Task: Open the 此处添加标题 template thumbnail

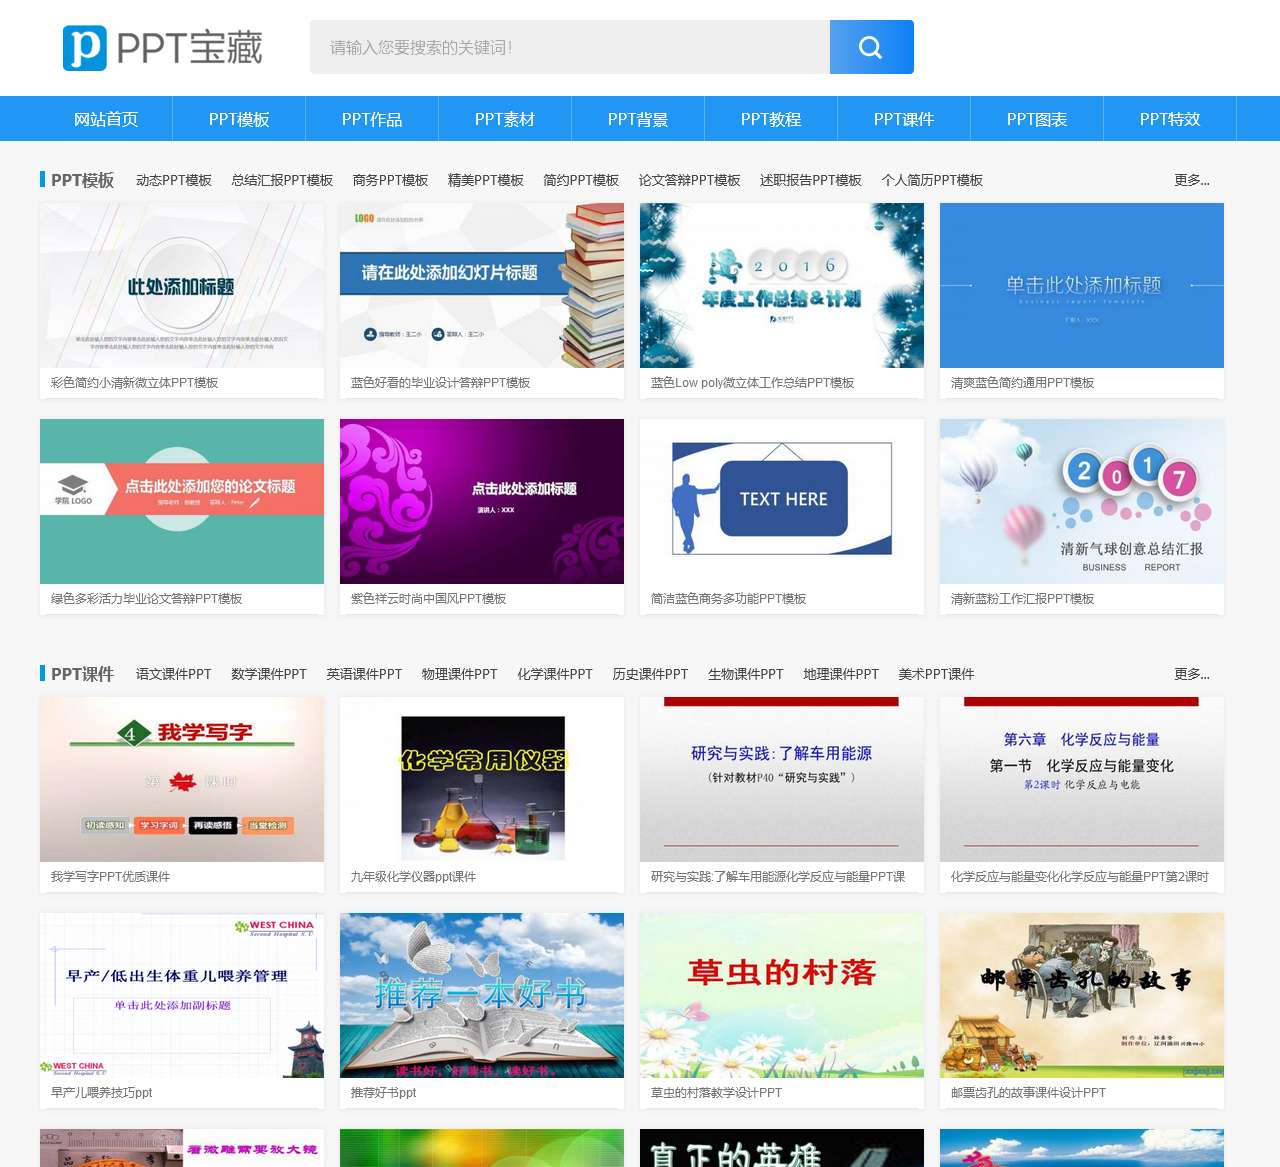Action: [x=182, y=285]
